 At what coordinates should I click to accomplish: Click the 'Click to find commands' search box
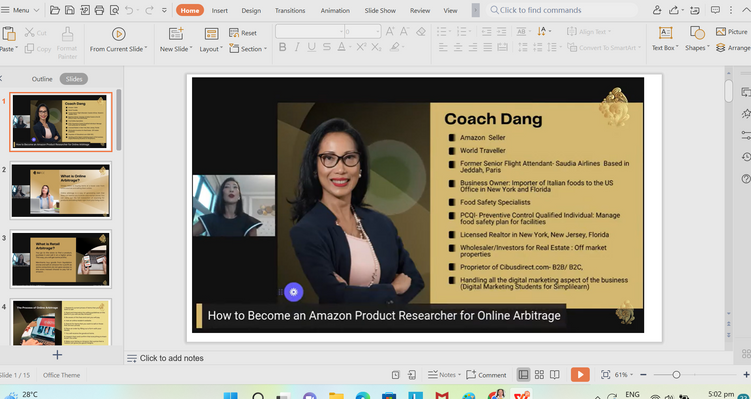[562, 10]
